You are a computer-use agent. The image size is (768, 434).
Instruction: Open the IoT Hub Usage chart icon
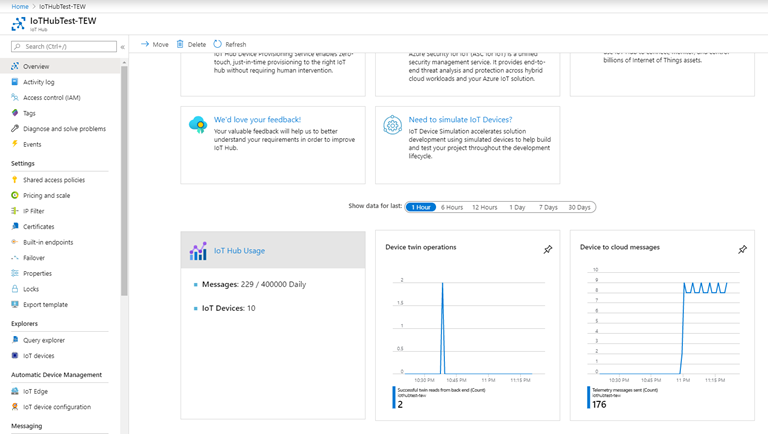tap(198, 251)
